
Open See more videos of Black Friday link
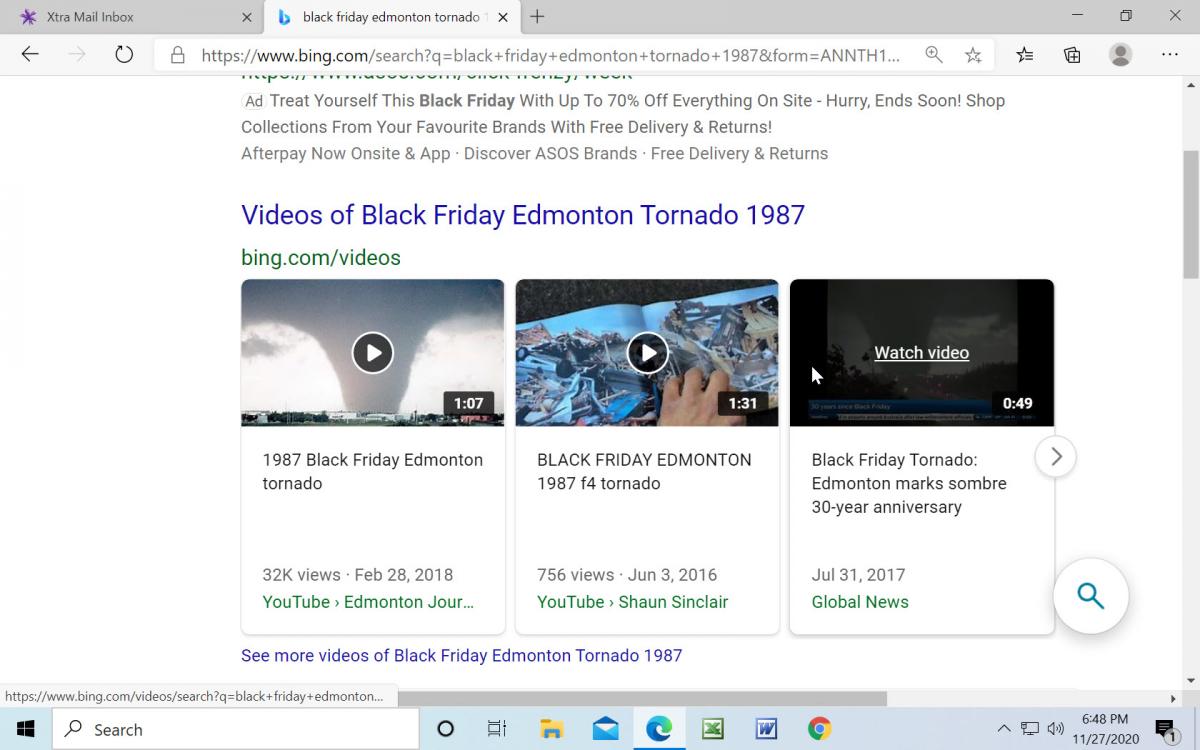pyautogui.click(x=461, y=656)
